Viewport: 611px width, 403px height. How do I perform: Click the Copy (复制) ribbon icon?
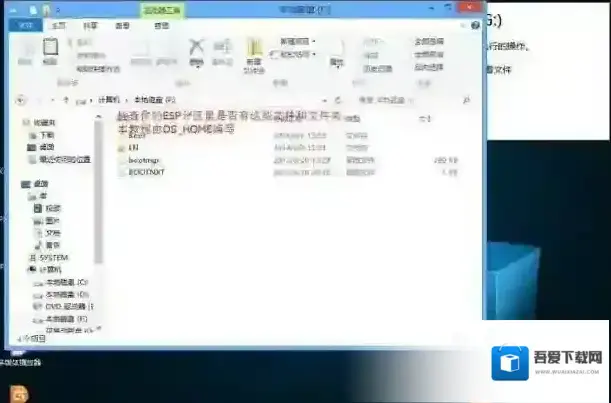25,51
